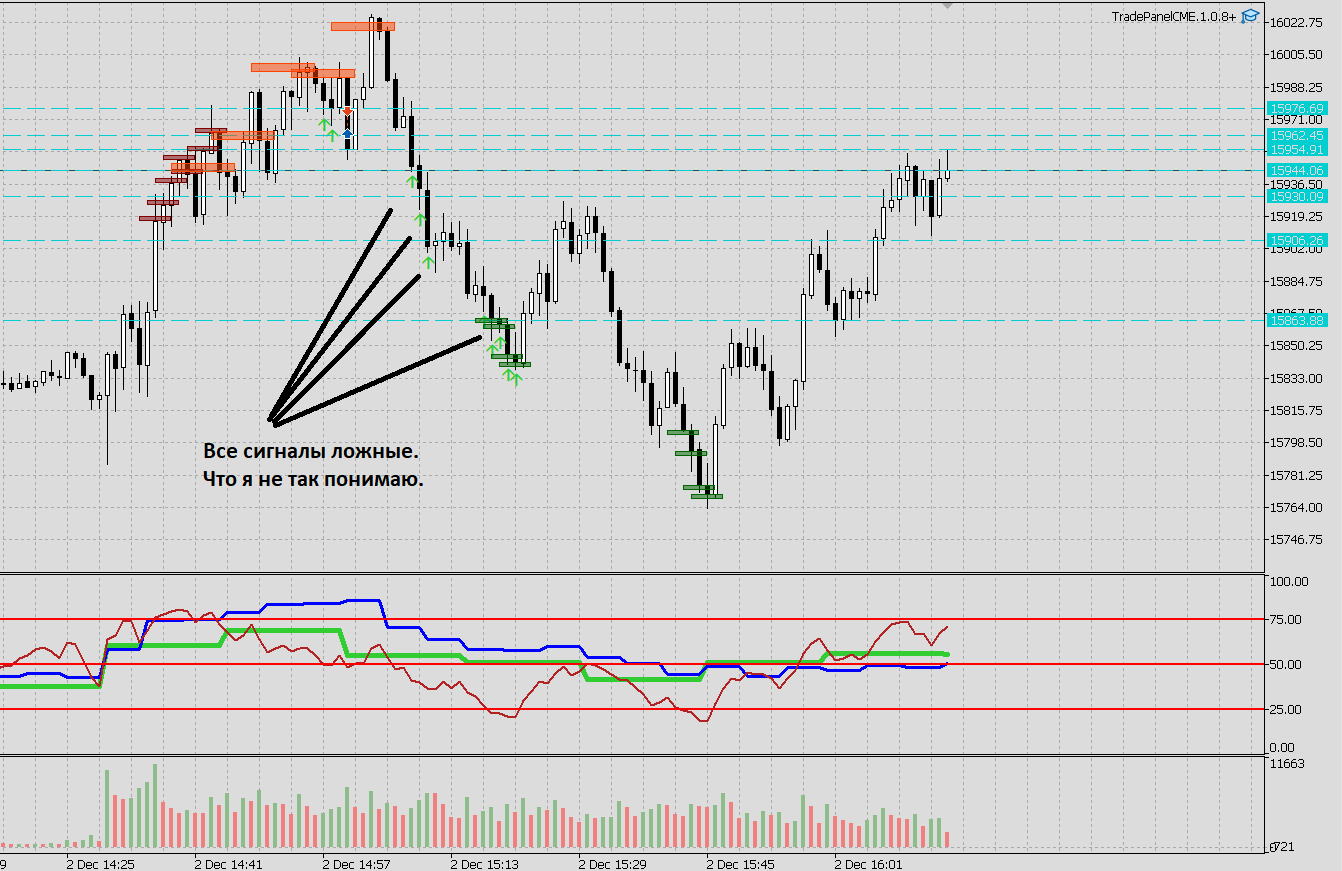Select the 15863.88 cyan price label
This screenshot has width=1342, height=871.
click(1296, 320)
